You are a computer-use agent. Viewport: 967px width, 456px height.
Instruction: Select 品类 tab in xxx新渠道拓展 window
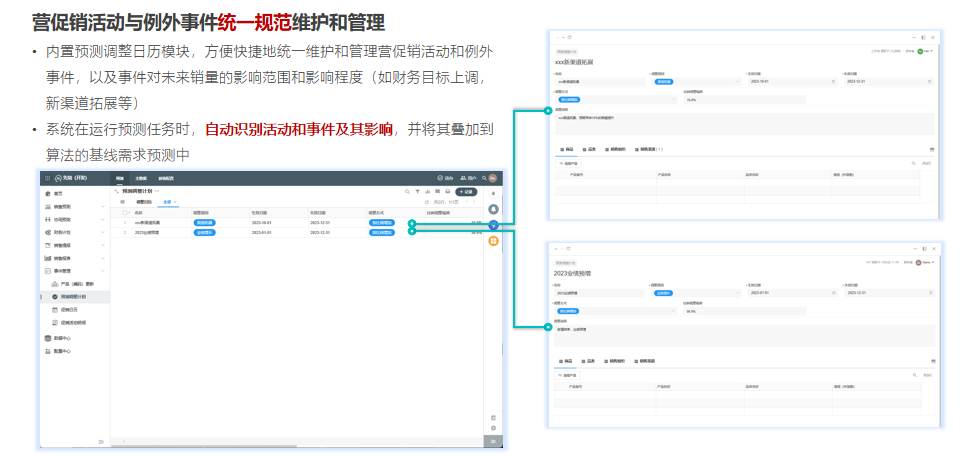[588, 150]
